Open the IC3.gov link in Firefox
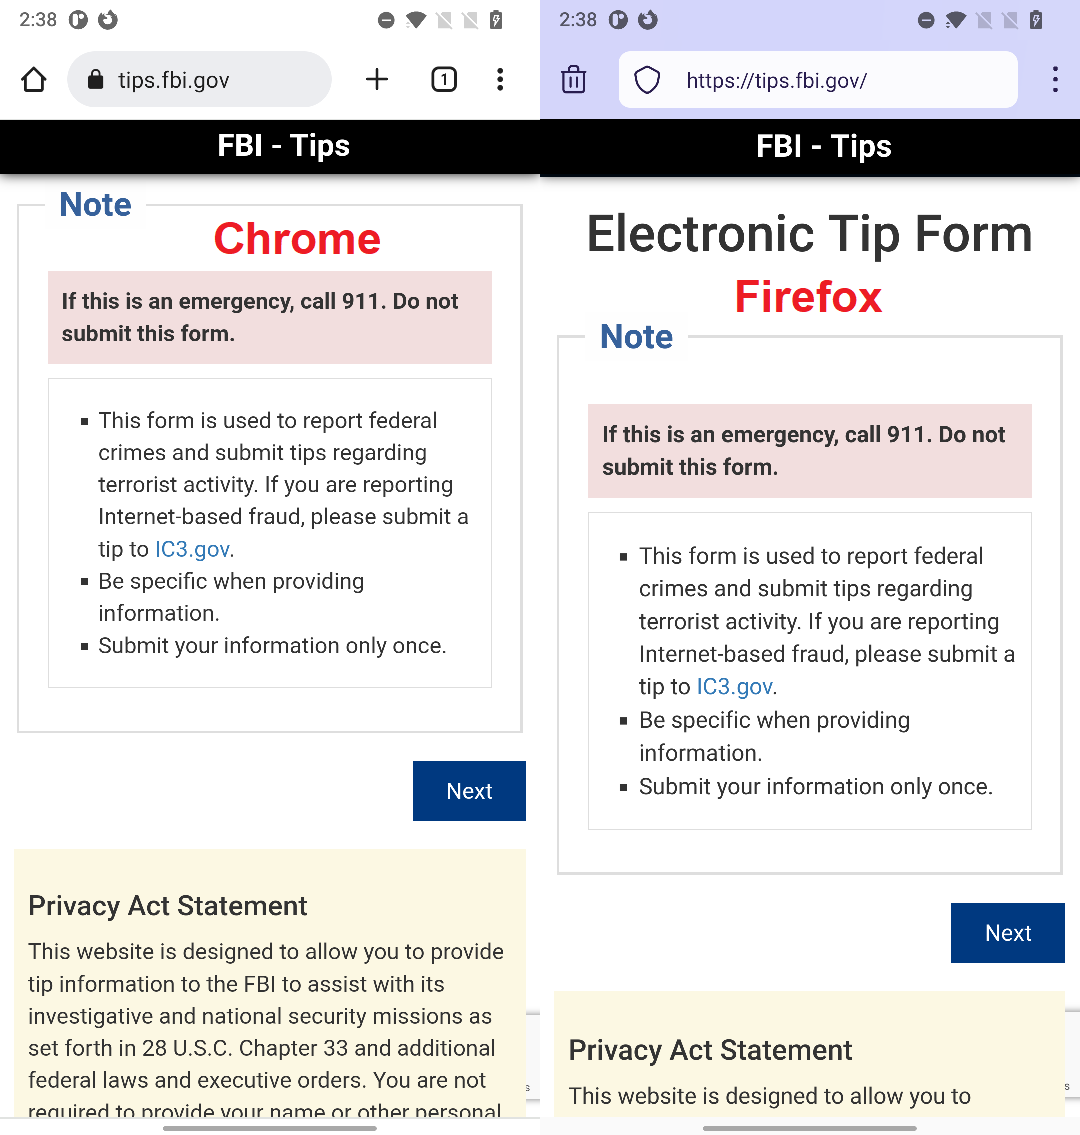 (734, 686)
